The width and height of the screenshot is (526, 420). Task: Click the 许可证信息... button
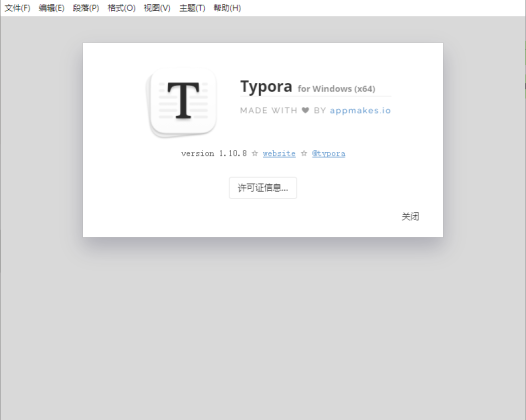[263, 188]
